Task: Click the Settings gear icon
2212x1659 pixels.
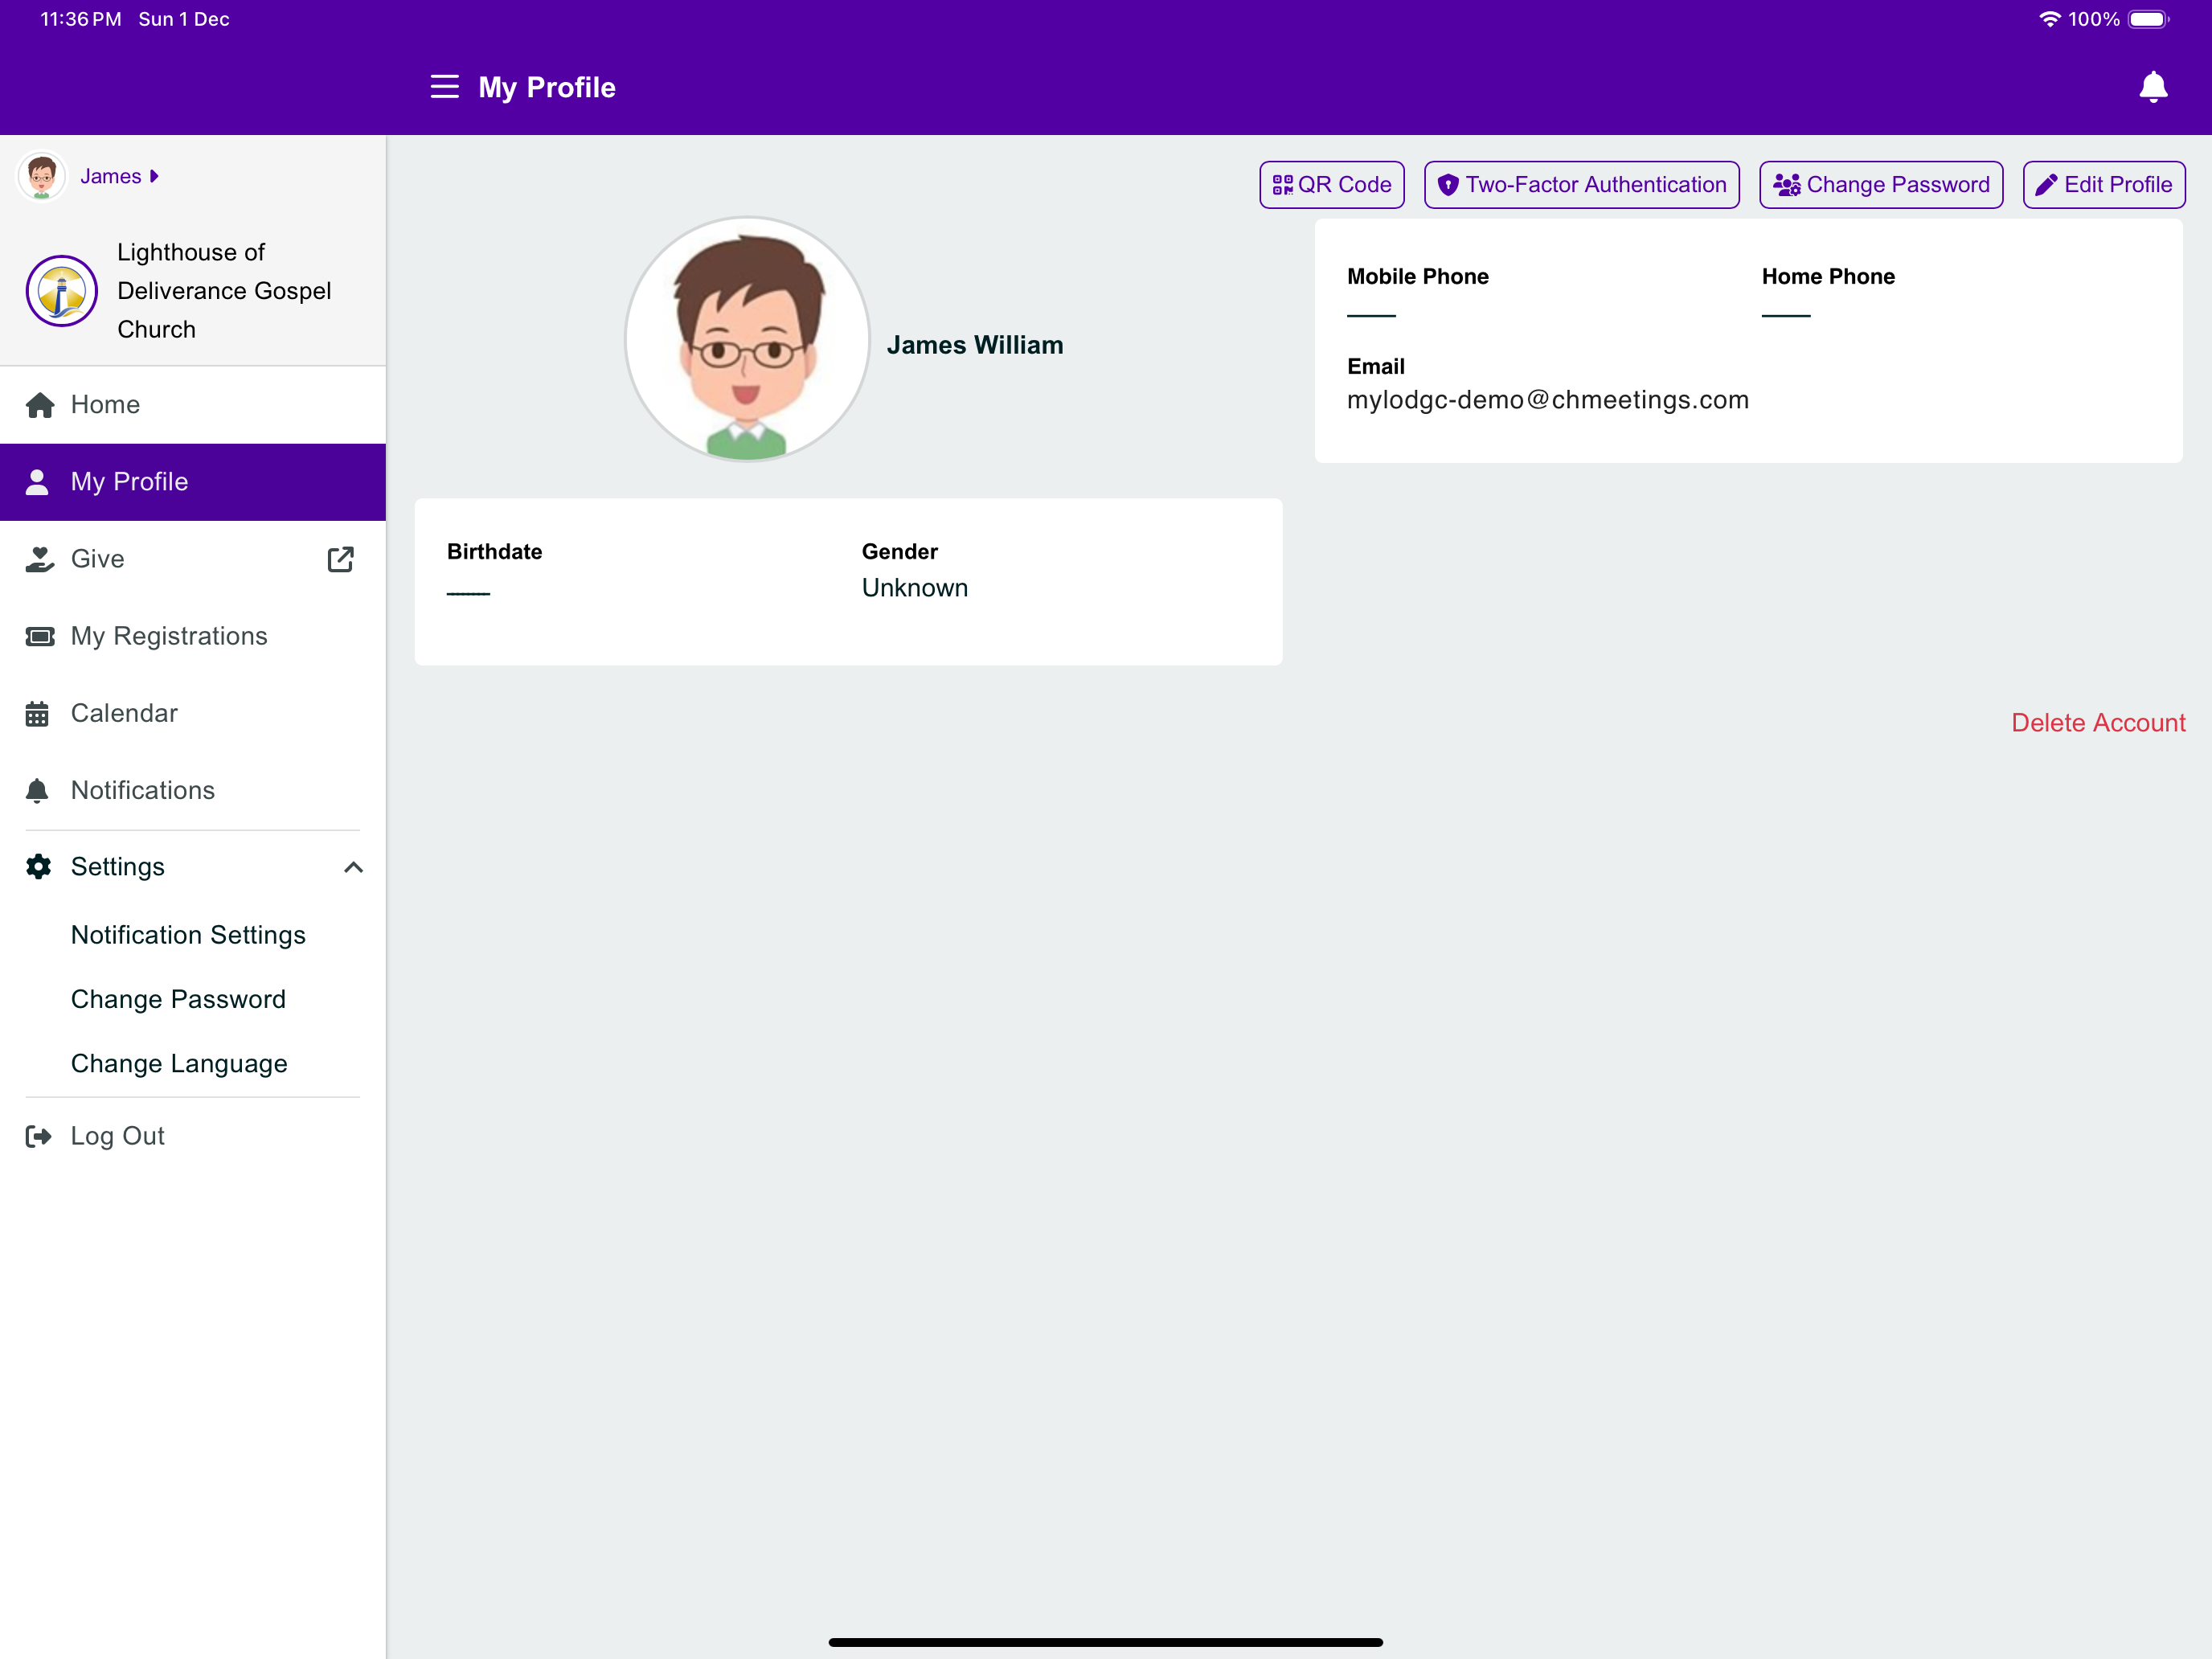Action: (38, 867)
